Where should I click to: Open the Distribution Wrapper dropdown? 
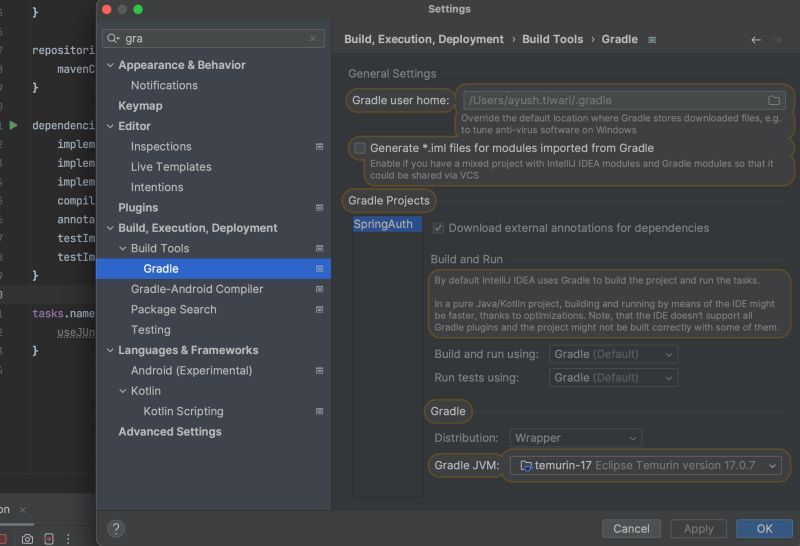[x=576, y=438]
